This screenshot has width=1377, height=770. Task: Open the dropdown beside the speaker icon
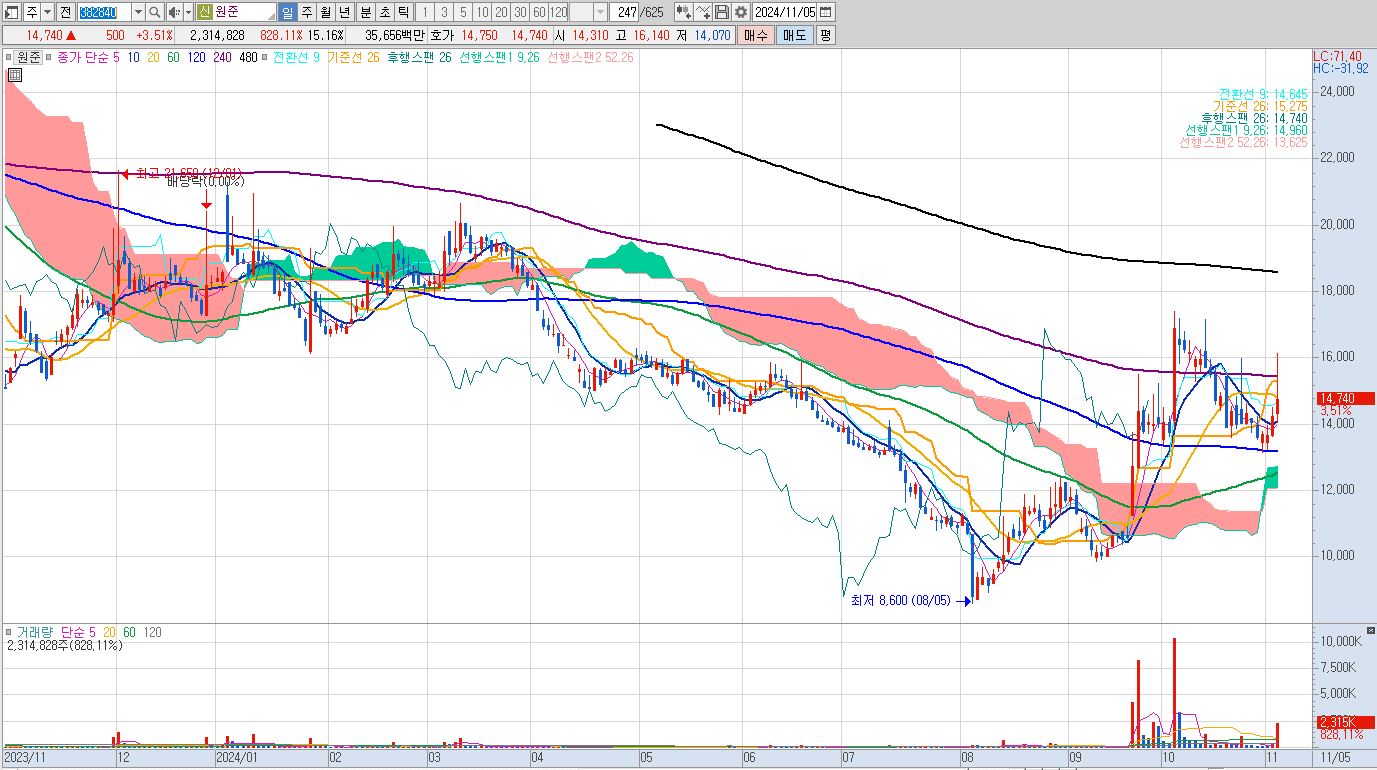click(188, 12)
